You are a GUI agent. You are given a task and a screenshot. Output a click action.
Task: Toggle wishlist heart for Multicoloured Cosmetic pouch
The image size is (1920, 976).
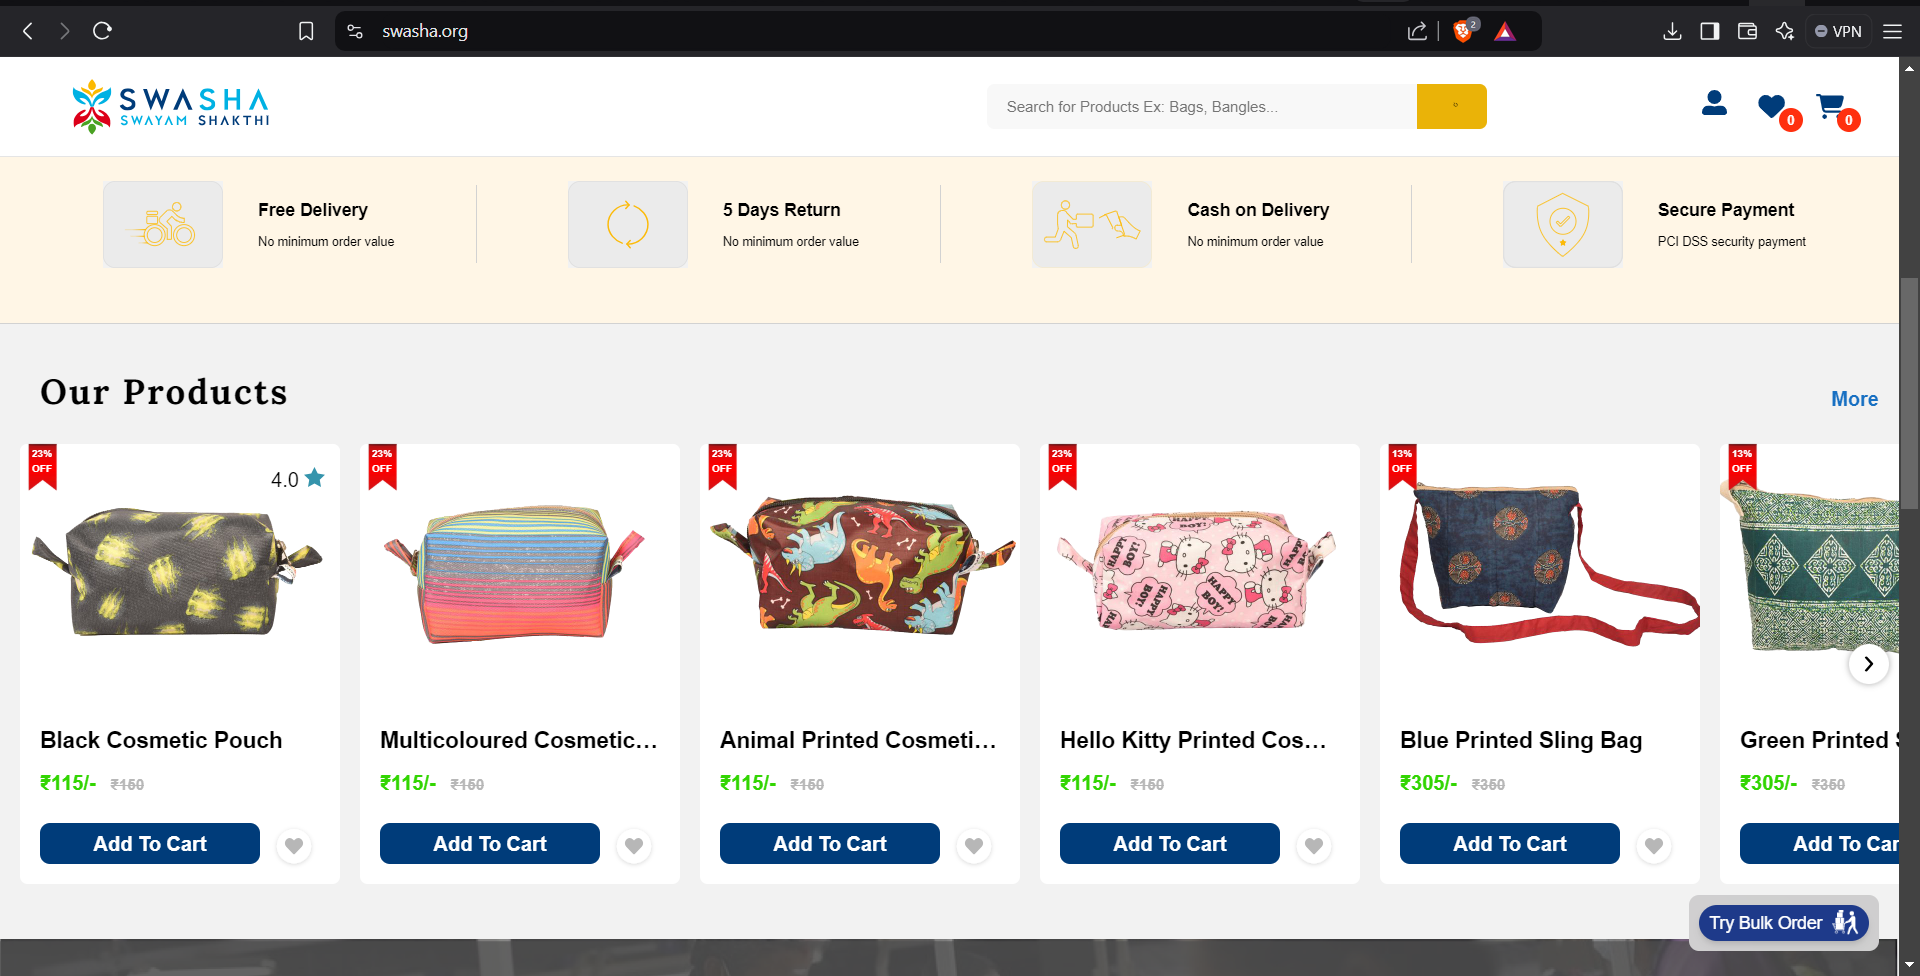[x=634, y=846]
